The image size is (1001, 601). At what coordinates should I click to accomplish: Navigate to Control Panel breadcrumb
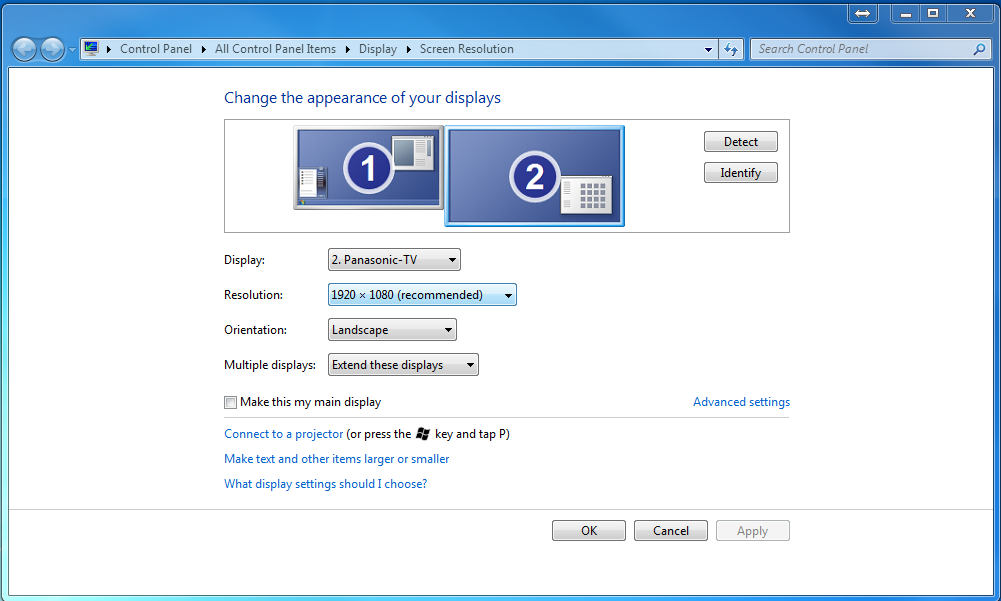pos(156,49)
